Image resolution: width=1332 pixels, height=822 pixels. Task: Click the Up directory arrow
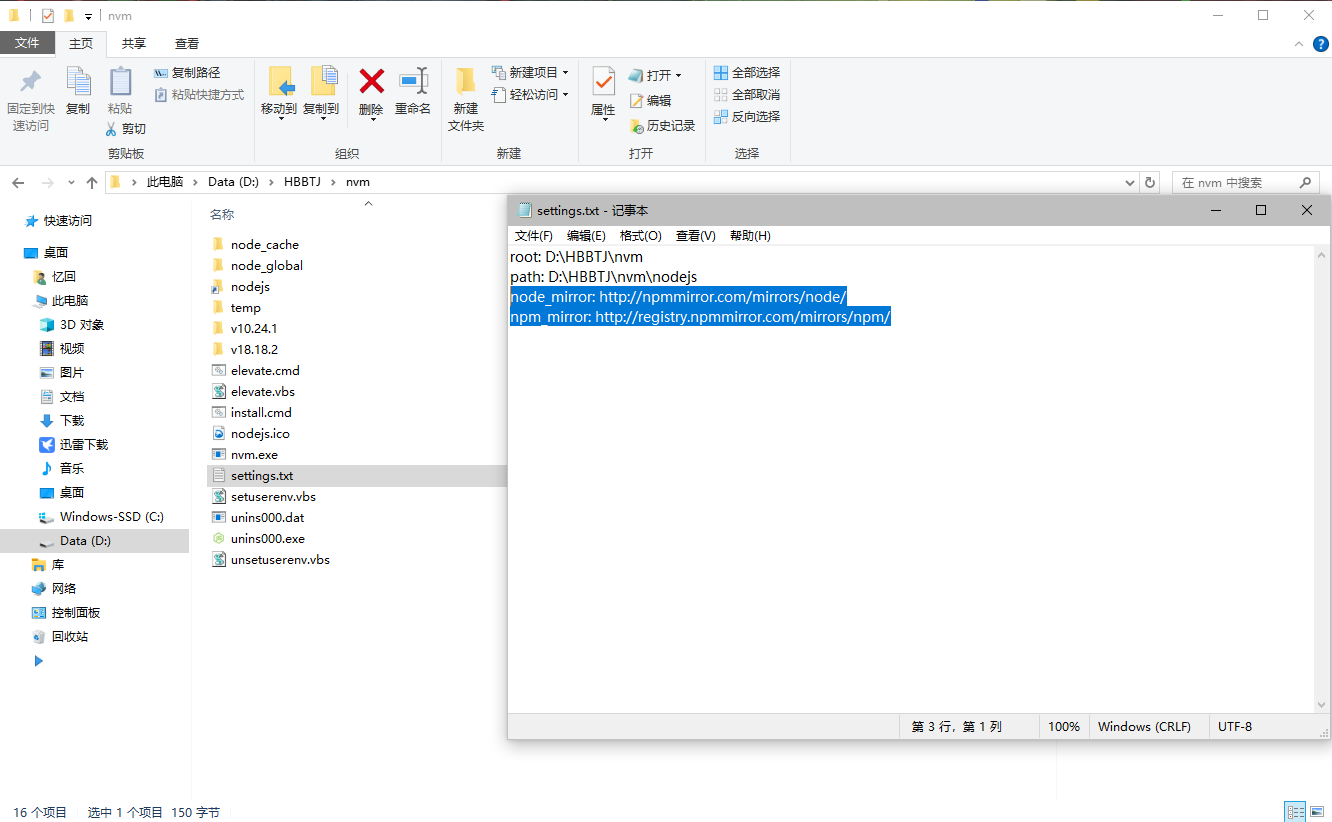point(92,183)
